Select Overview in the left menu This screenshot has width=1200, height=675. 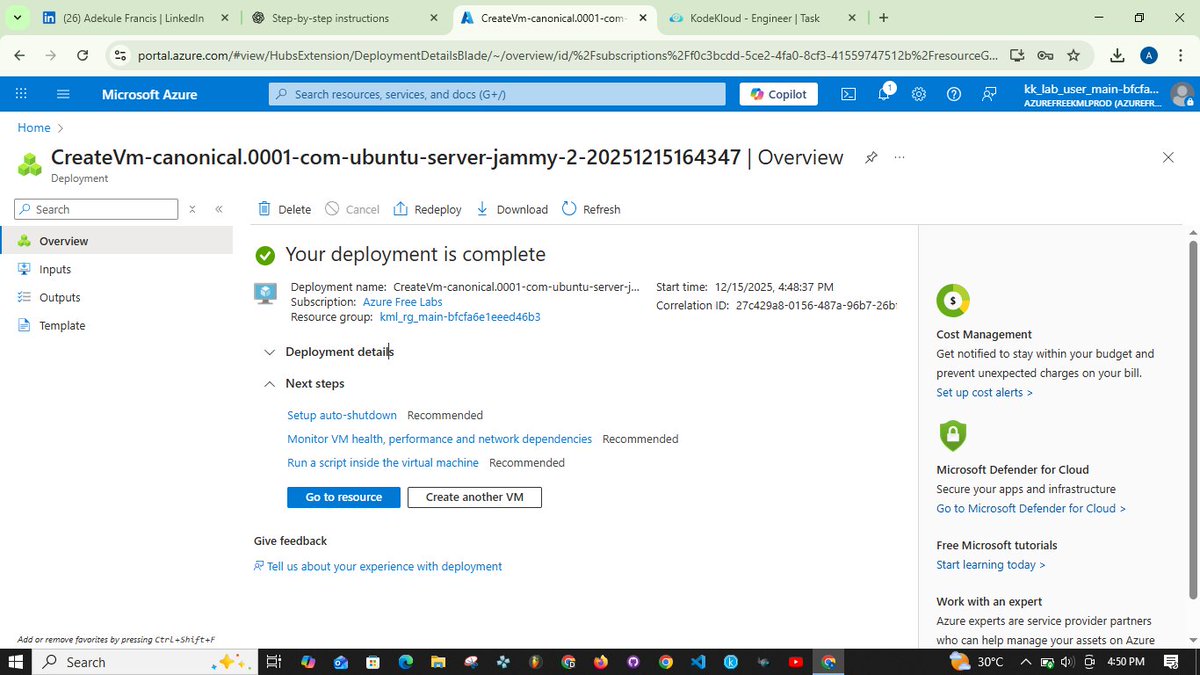pos(116,241)
